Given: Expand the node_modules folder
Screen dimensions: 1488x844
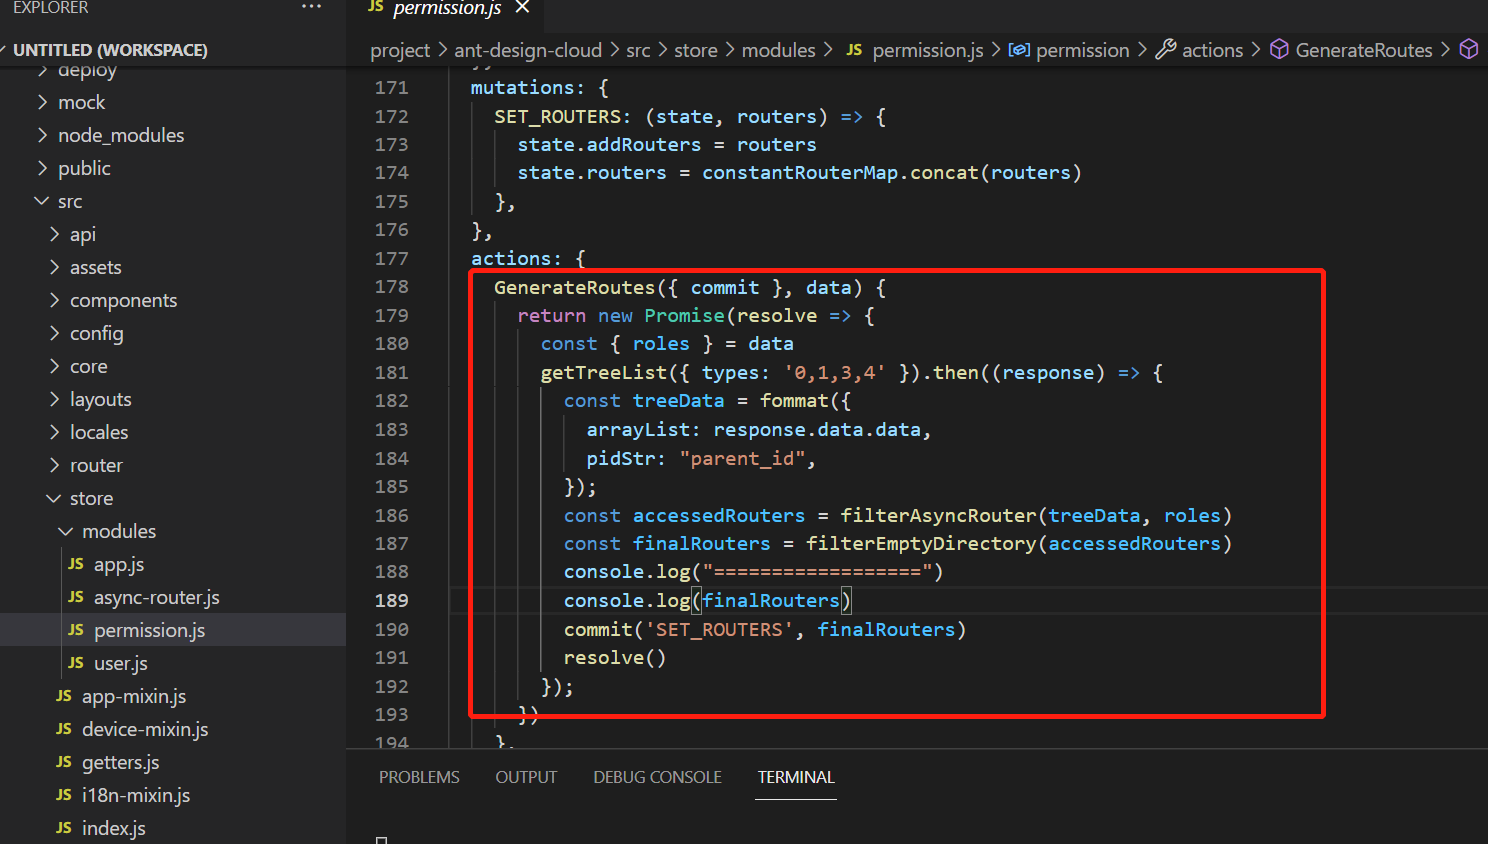Looking at the screenshot, I should (x=121, y=135).
